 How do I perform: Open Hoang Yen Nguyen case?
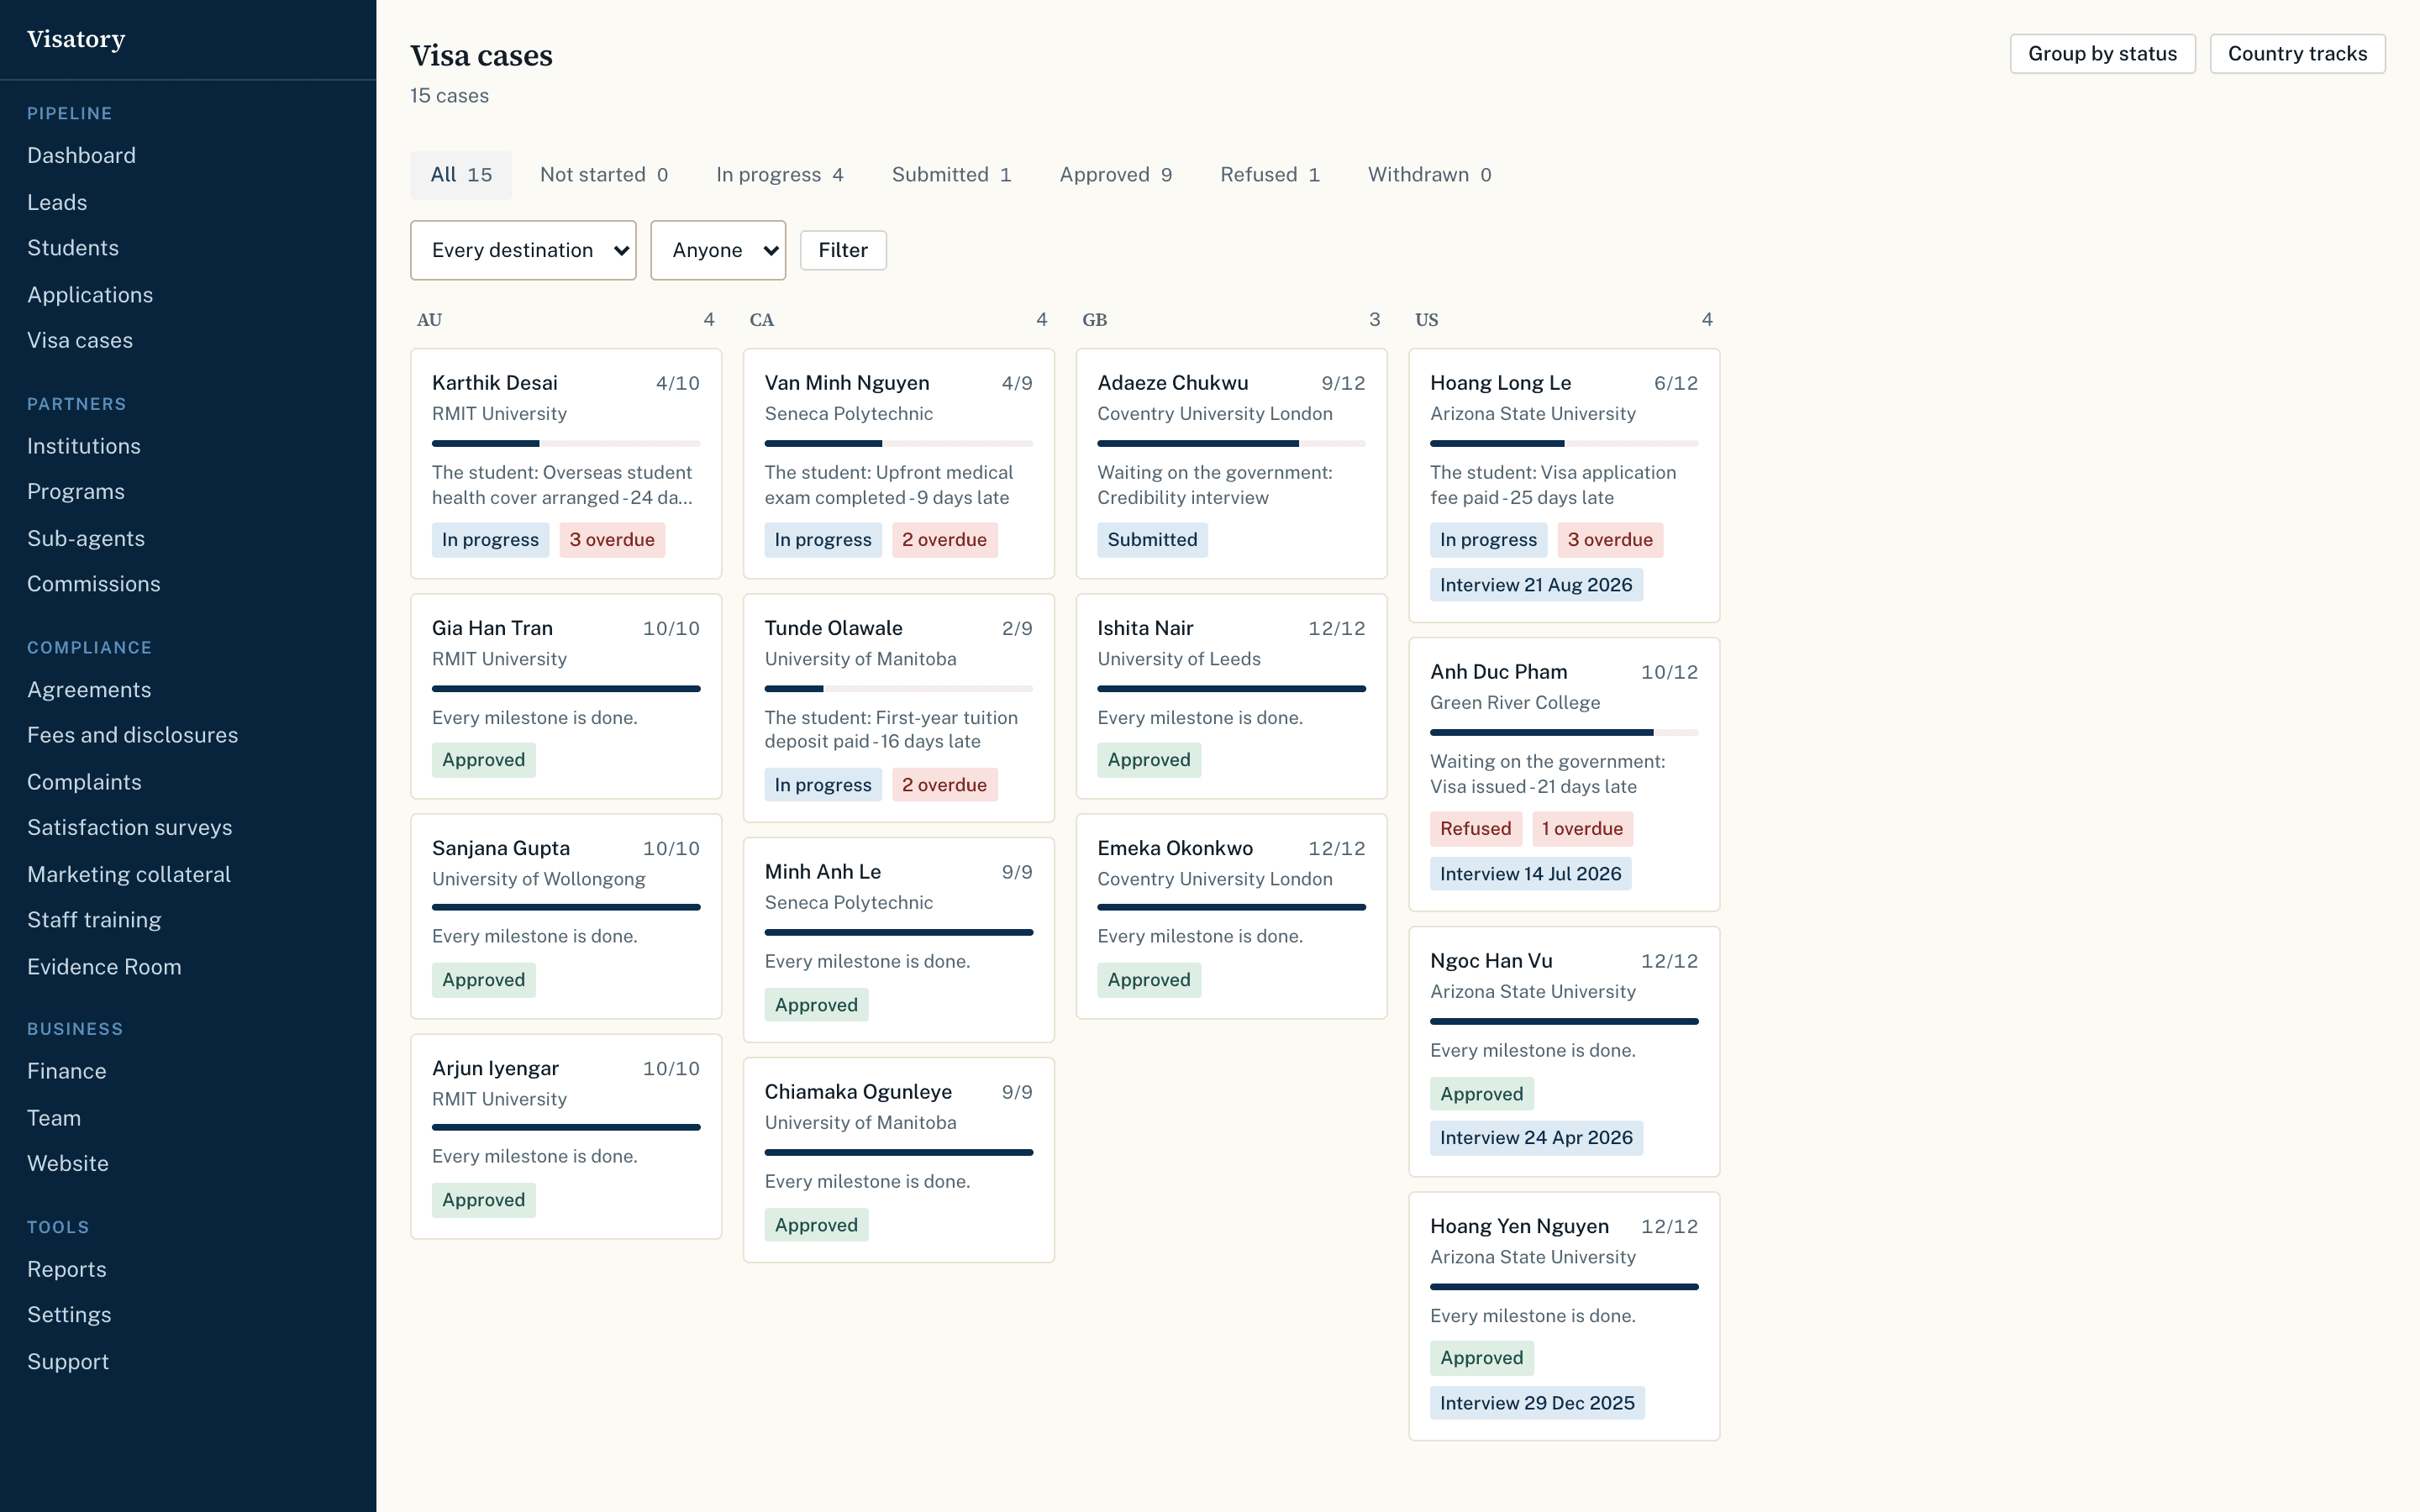pos(1564,1316)
